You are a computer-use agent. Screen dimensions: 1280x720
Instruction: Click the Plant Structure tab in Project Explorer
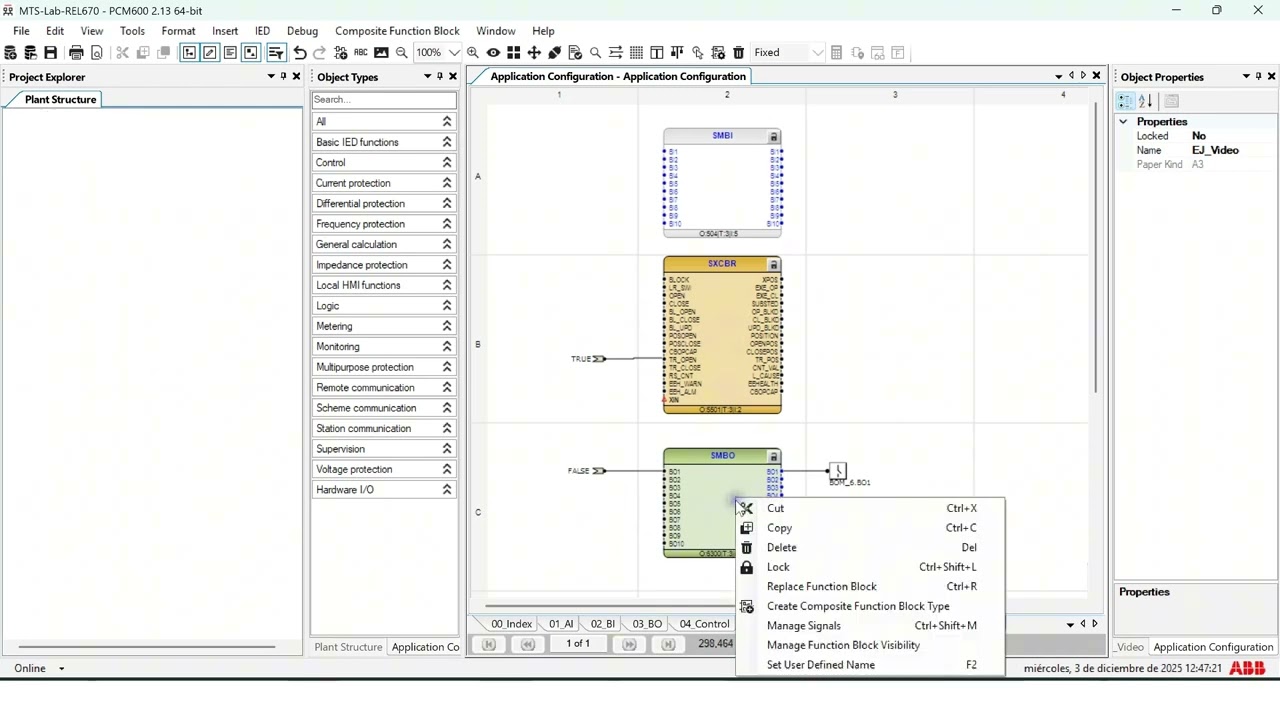click(61, 100)
